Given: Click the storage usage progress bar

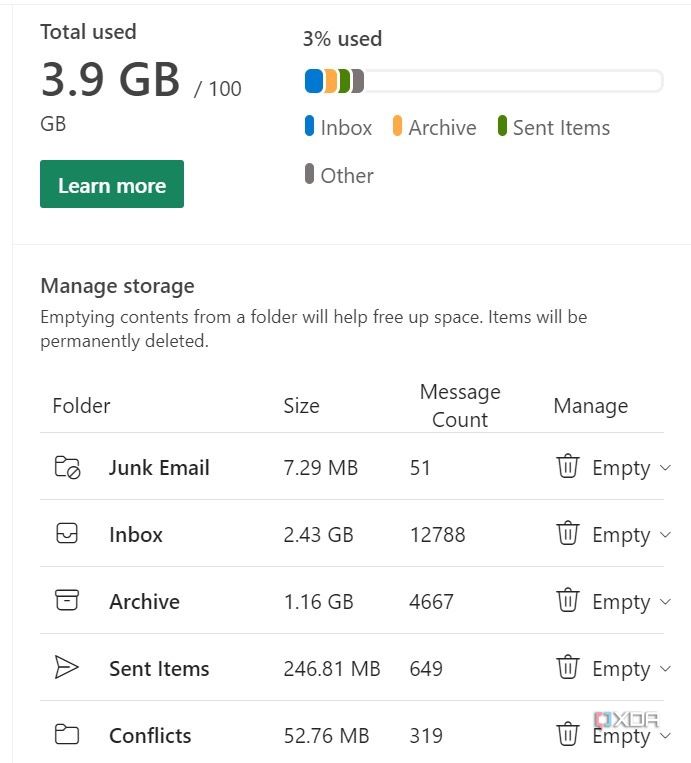Looking at the screenshot, I should [x=483, y=81].
